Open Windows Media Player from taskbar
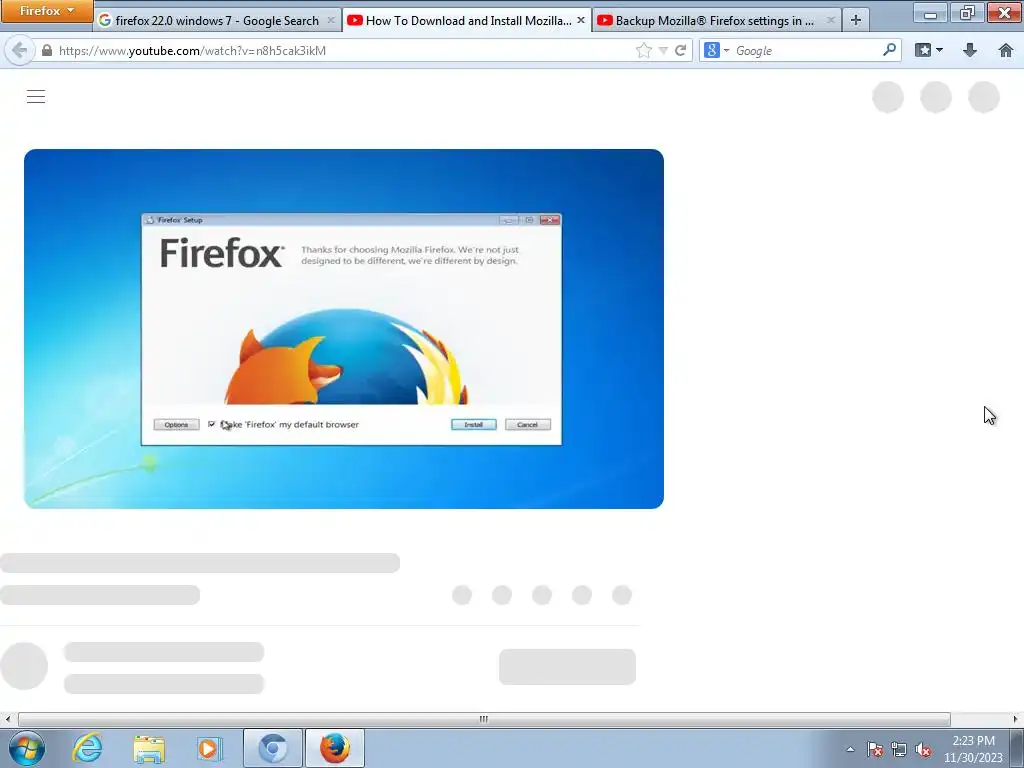This screenshot has width=1024, height=768. click(x=209, y=748)
